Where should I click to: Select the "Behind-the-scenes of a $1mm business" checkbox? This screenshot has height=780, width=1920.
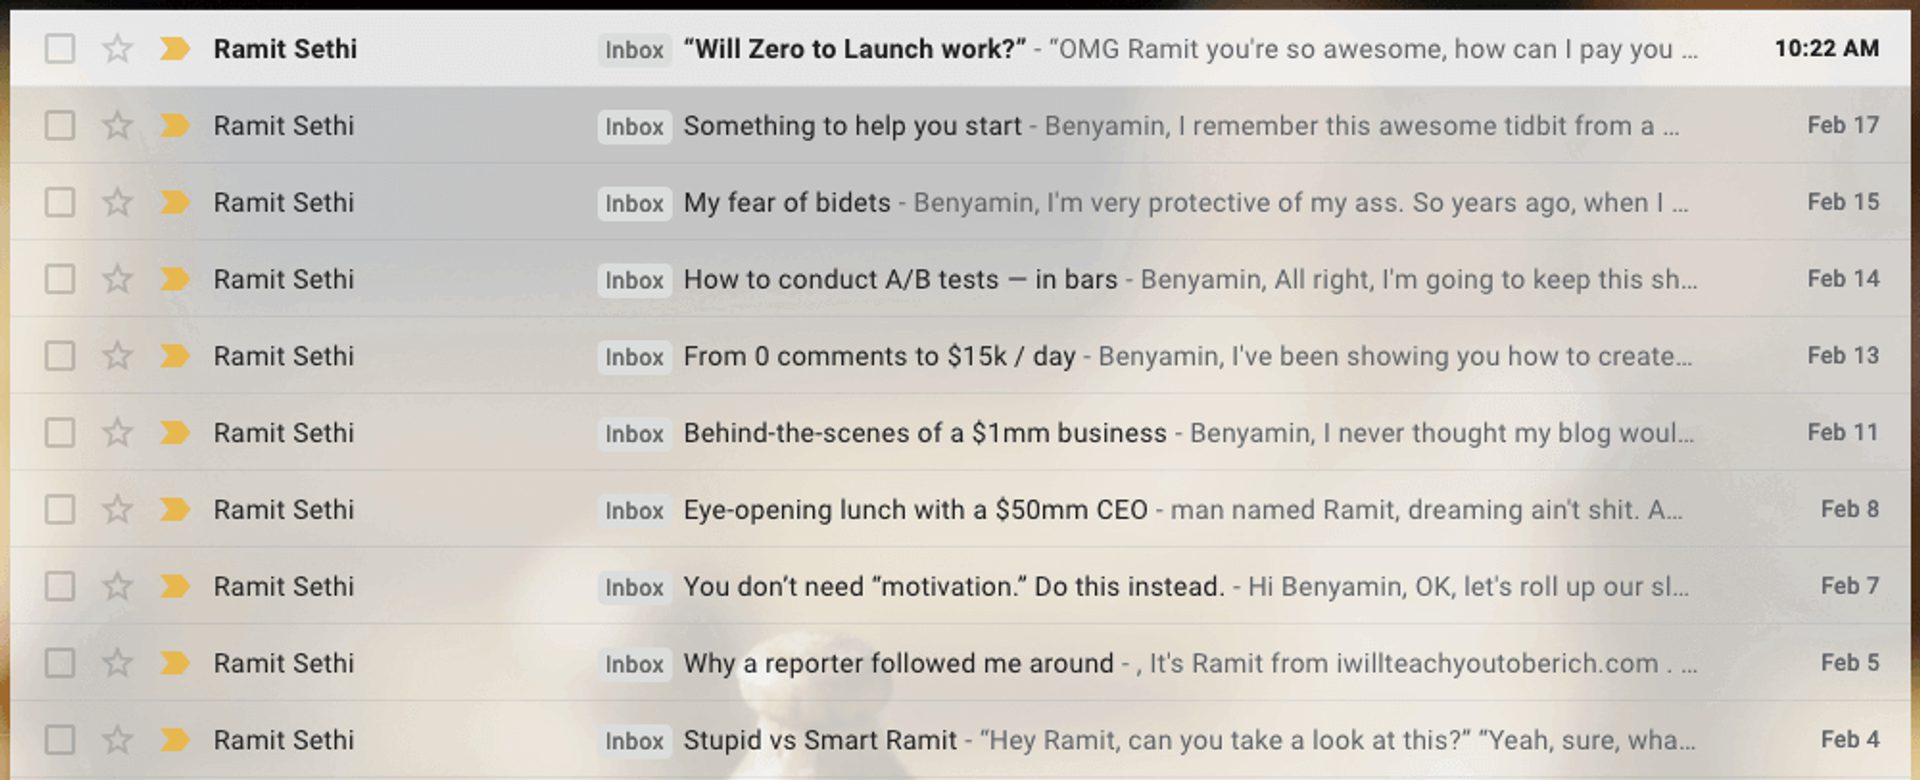59,433
